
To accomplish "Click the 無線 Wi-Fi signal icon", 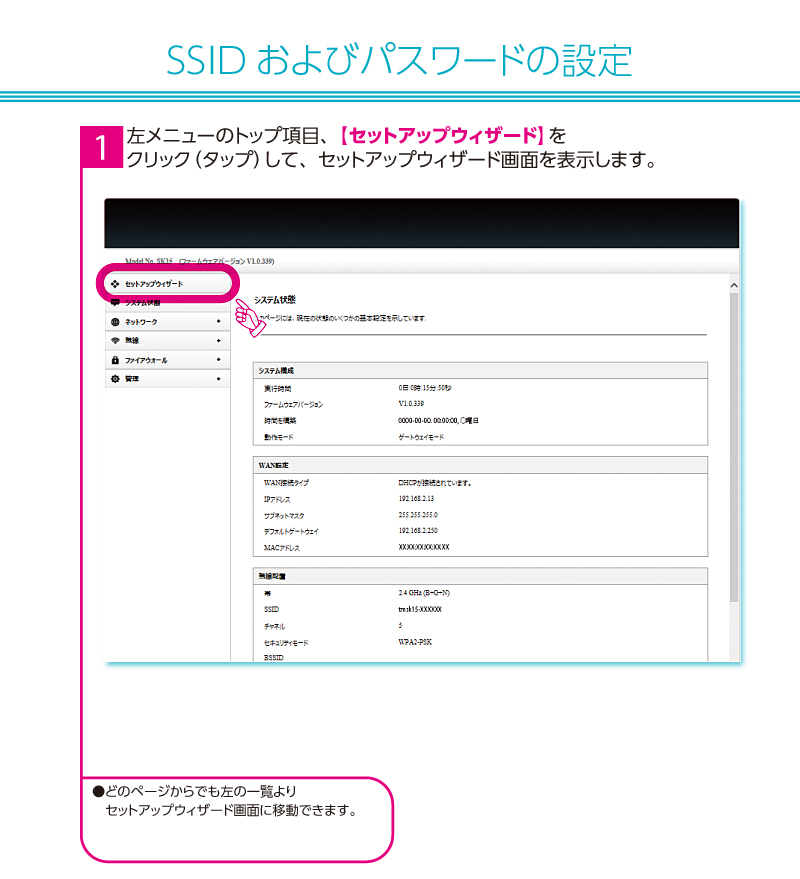I will (x=115, y=341).
